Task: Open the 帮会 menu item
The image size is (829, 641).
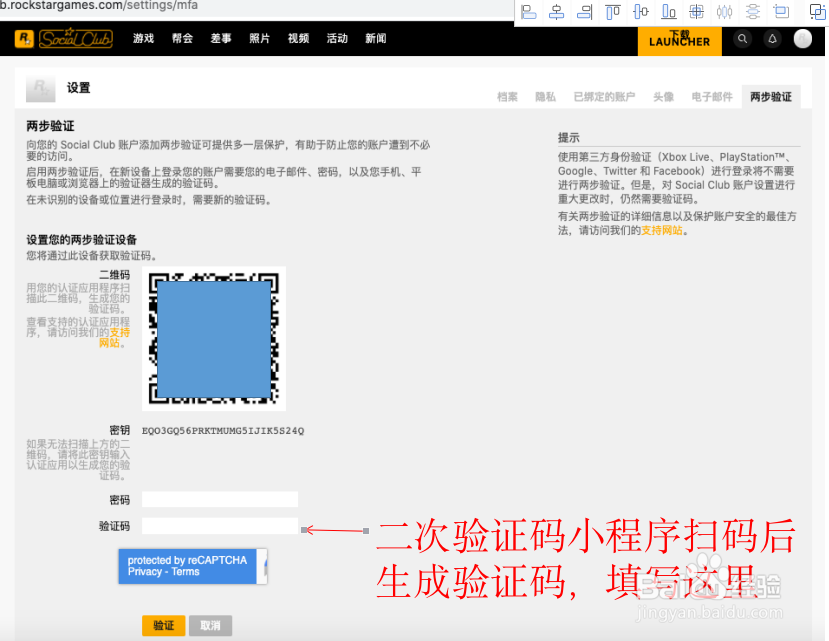Action: (182, 39)
